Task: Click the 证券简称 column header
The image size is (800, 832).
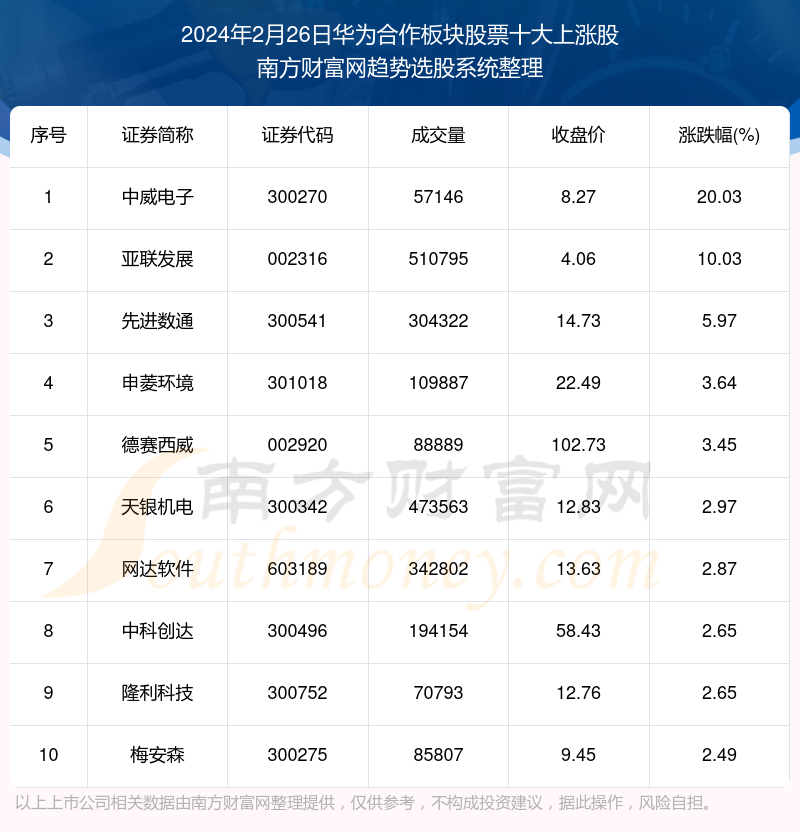Action: point(158,135)
